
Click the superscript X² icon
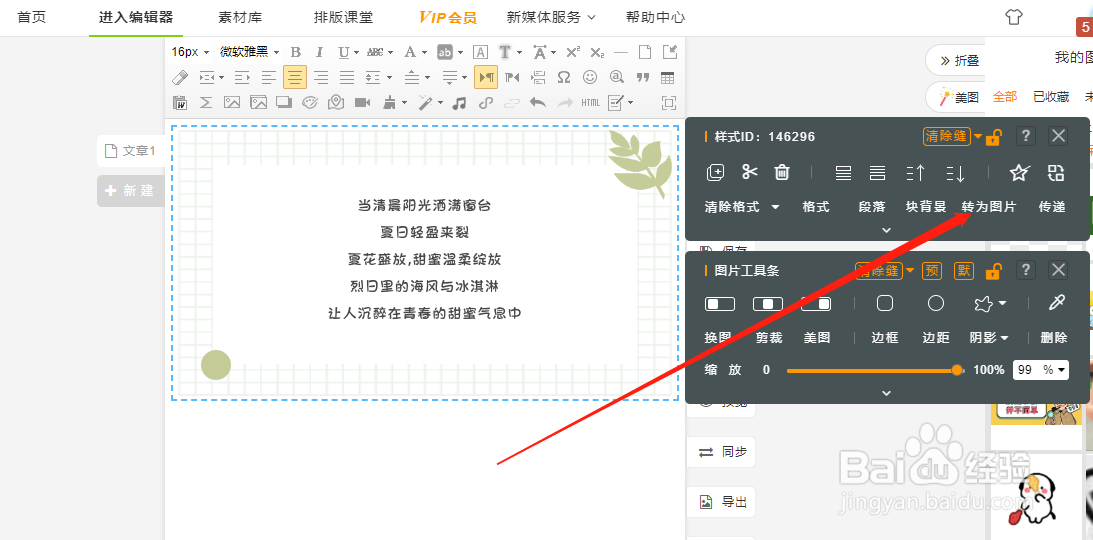pyautogui.click(x=573, y=52)
